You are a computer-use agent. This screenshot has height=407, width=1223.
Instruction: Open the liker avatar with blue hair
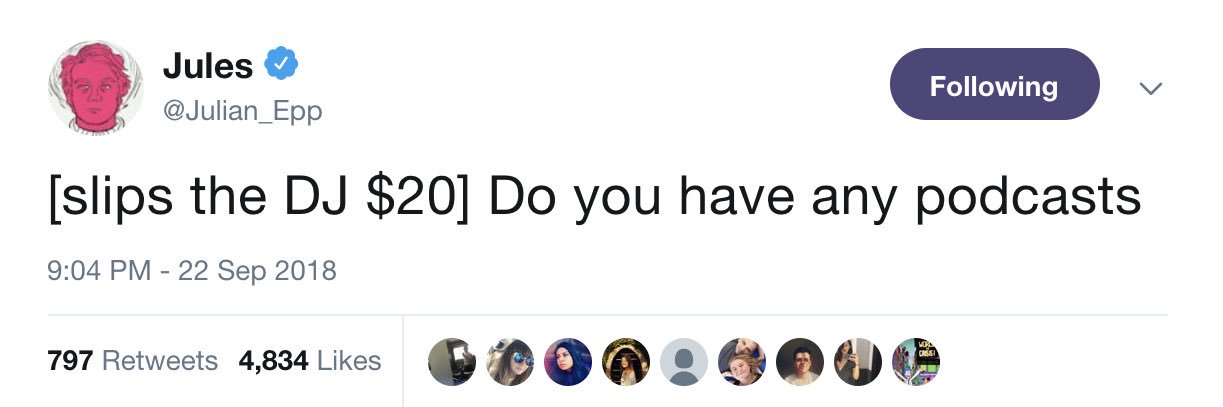pos(569,361)
